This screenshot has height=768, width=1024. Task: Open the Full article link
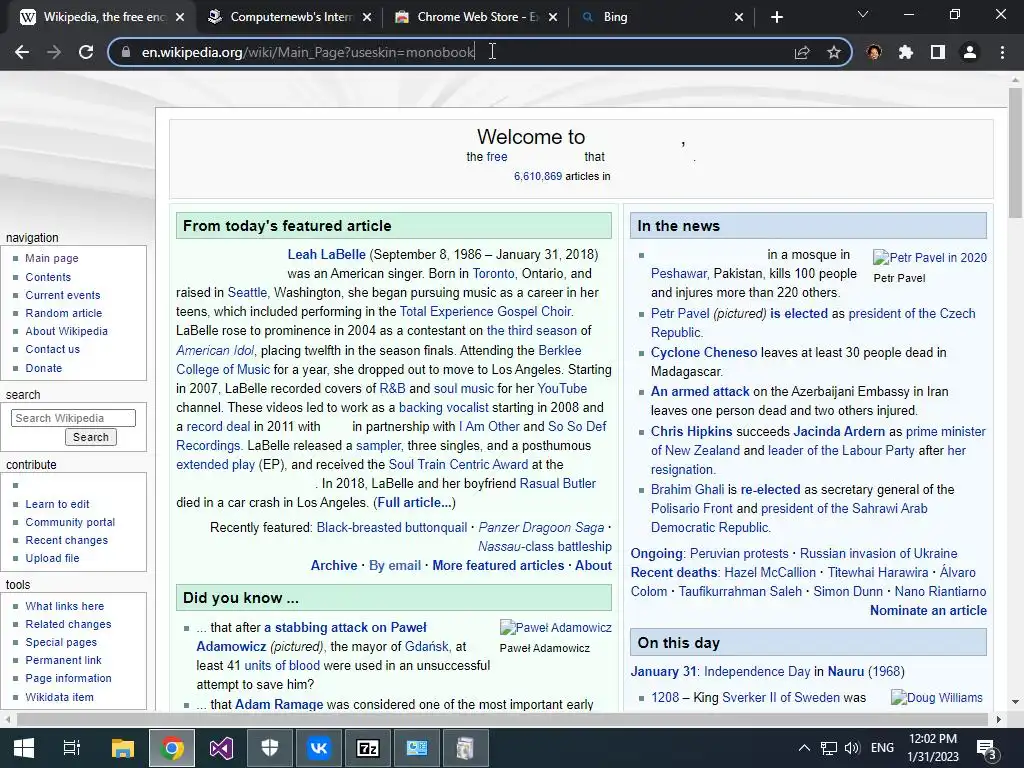coord(414,502)
